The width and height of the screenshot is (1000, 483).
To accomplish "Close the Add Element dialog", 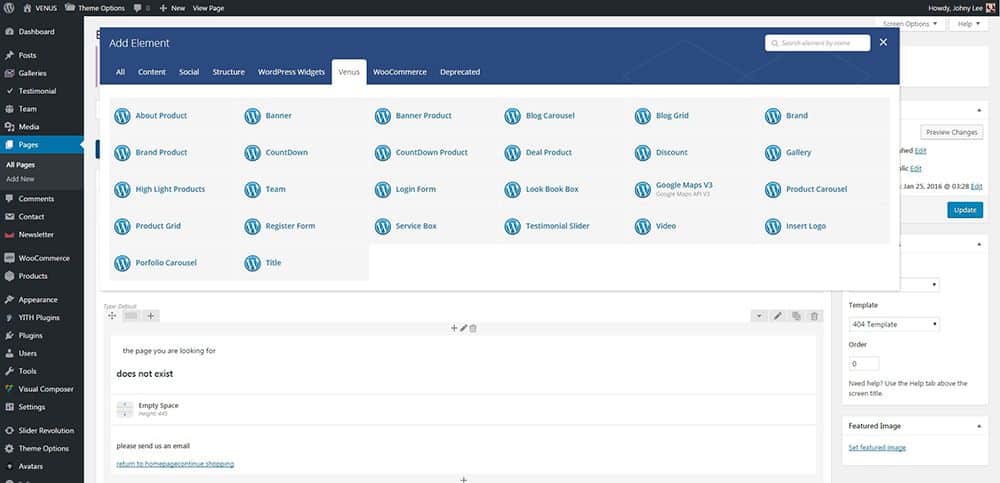I will coord(883,42).
